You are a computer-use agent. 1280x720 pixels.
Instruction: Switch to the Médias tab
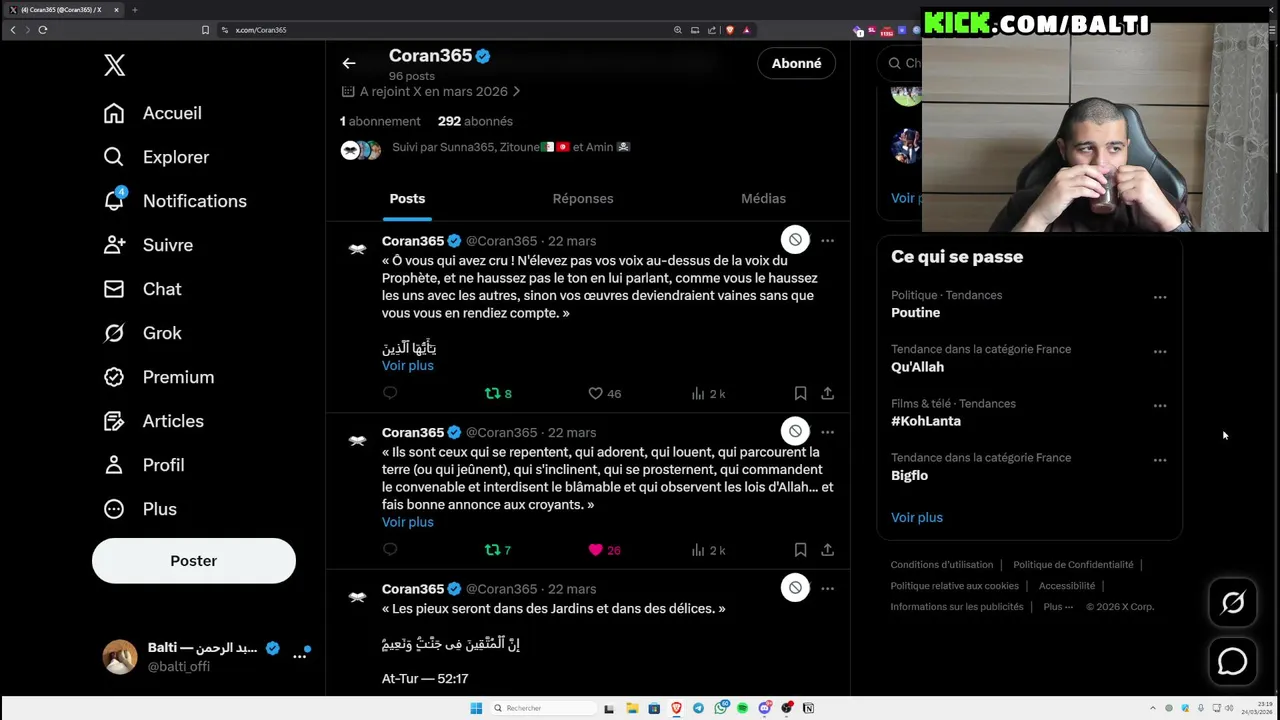[763, 198]
